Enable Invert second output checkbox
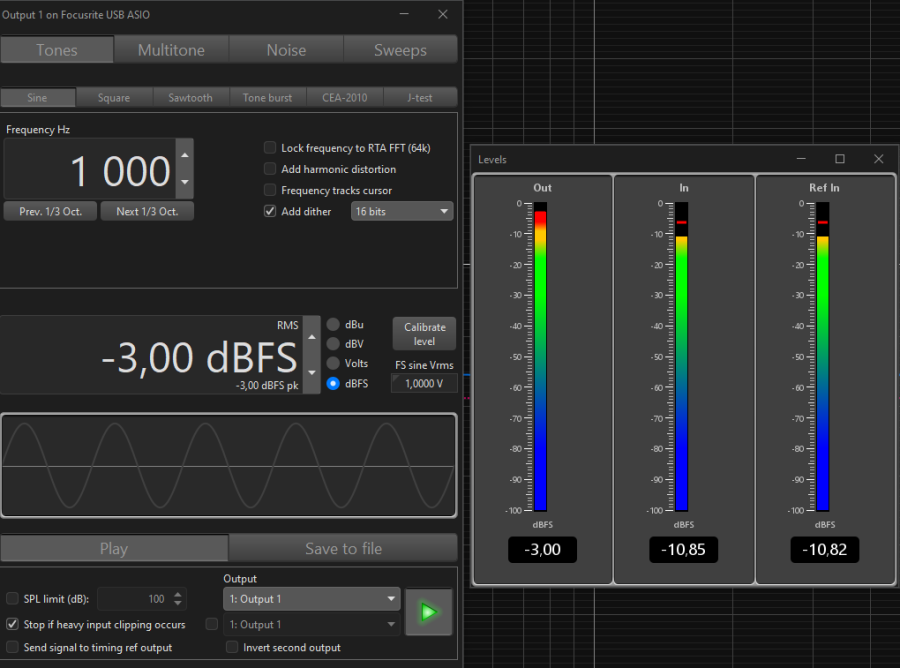This screenshot has width=900, height=668. coord(232,647)
